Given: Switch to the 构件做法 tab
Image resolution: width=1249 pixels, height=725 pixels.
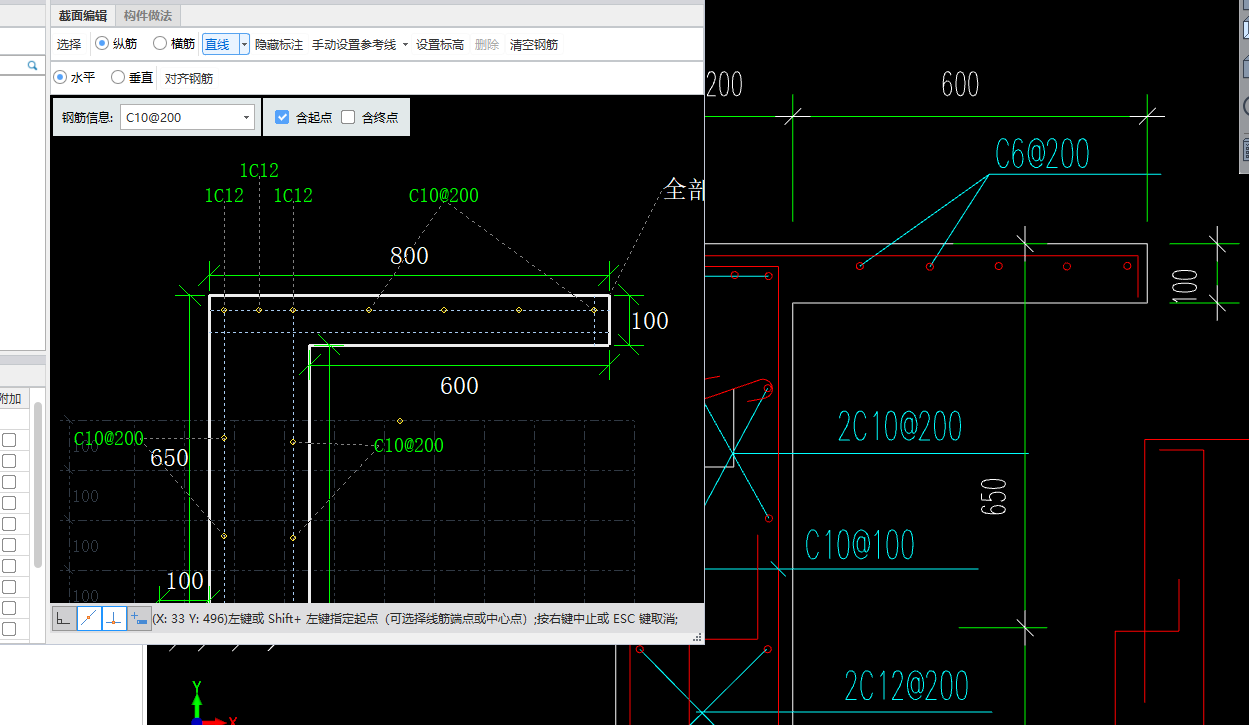Looking at the screenshot, I should (x=148, y=15).
